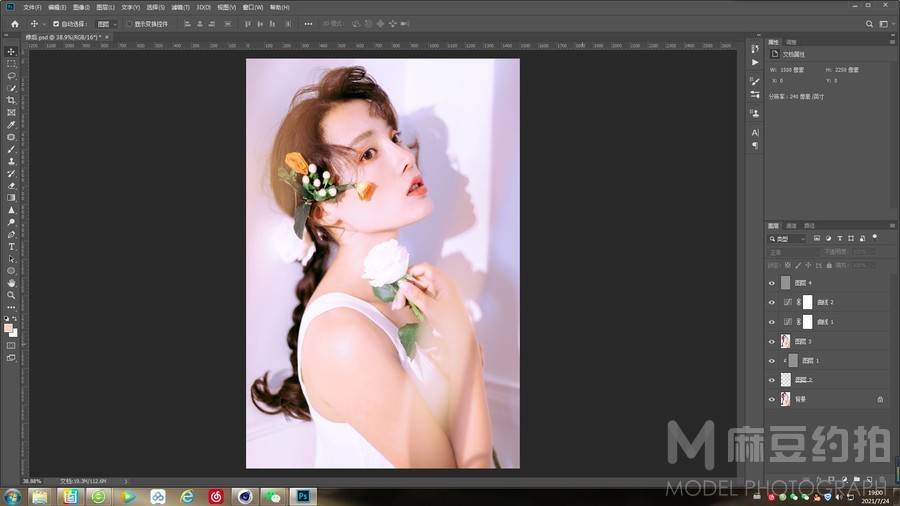
Task: Select the Clone Stamp tool
Action: [11, 161]
